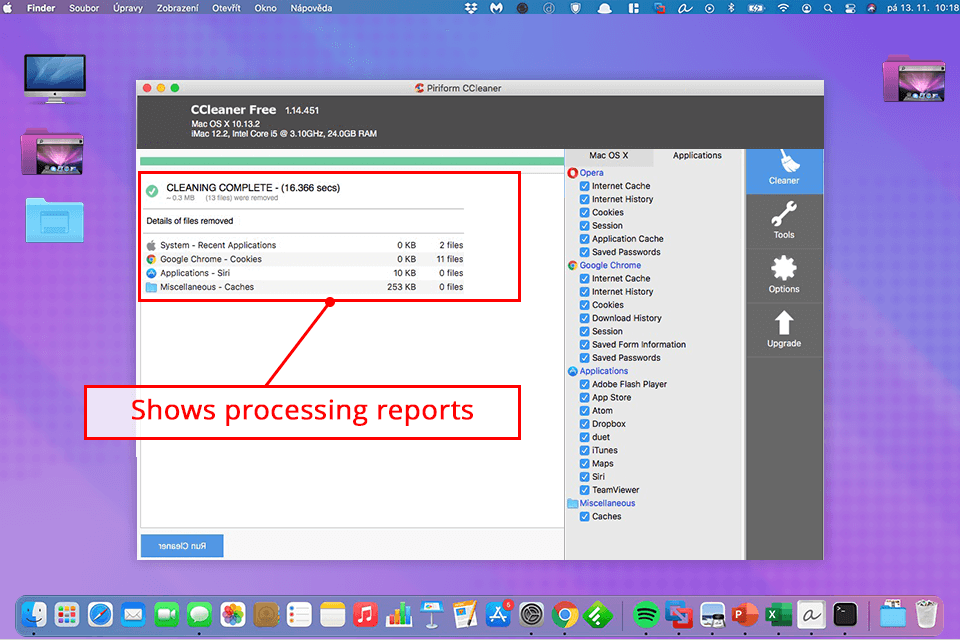
Task: Click the Opera logo icon in the list
Action: 573,173
